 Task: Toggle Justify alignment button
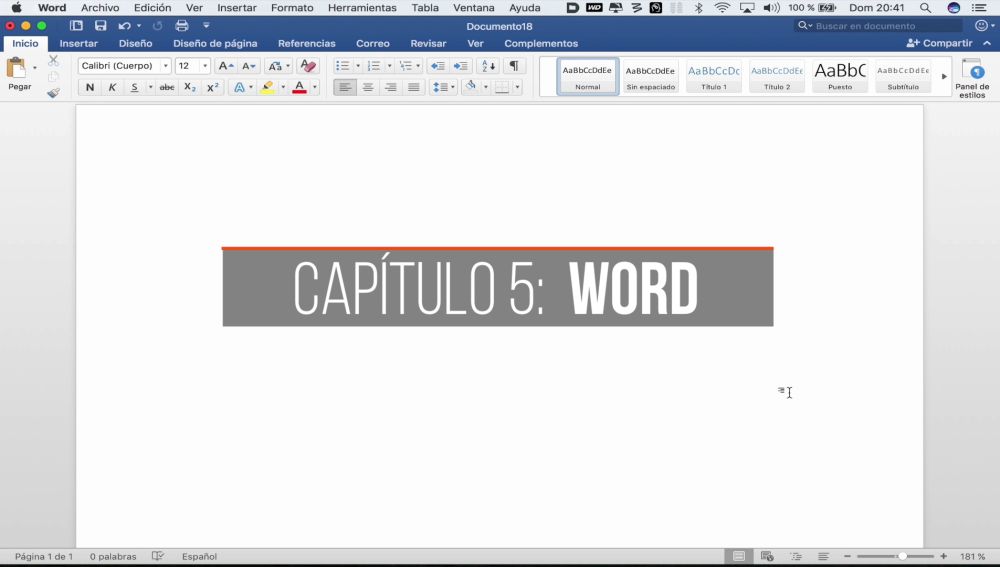[414, 87]
